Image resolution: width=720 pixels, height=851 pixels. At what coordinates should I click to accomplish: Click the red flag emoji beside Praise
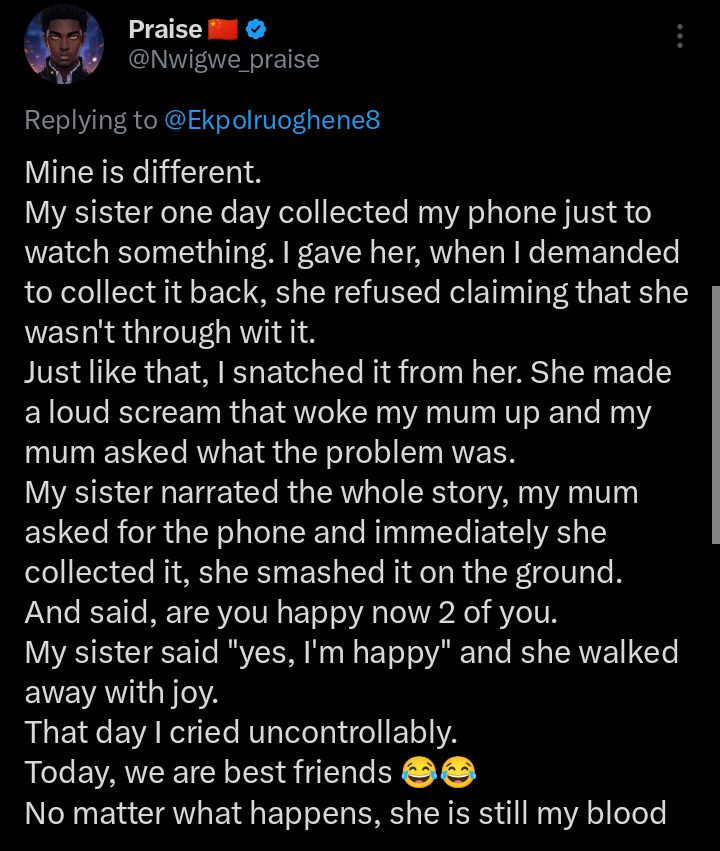pos(223,30)
